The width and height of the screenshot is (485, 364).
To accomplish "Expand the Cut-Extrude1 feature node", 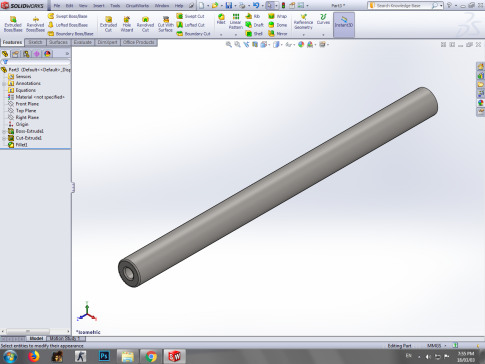I will pos(4,138).
